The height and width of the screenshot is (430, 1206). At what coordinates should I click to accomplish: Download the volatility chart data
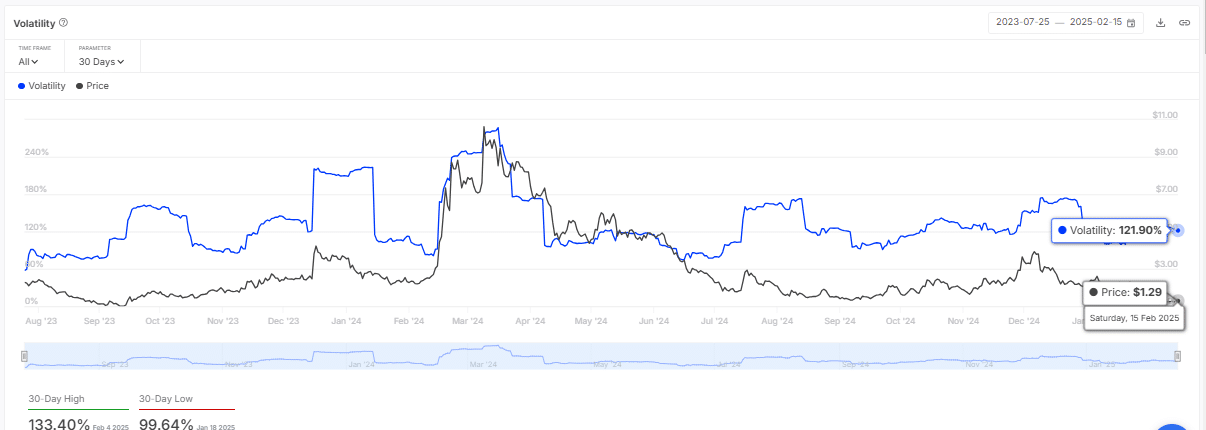click(1161, 22)
